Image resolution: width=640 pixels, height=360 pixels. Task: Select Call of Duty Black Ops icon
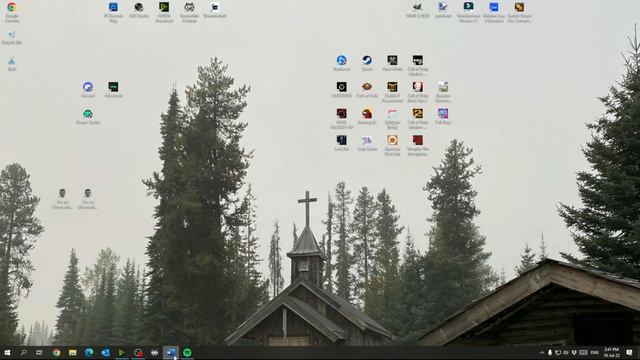click(418, 91)
